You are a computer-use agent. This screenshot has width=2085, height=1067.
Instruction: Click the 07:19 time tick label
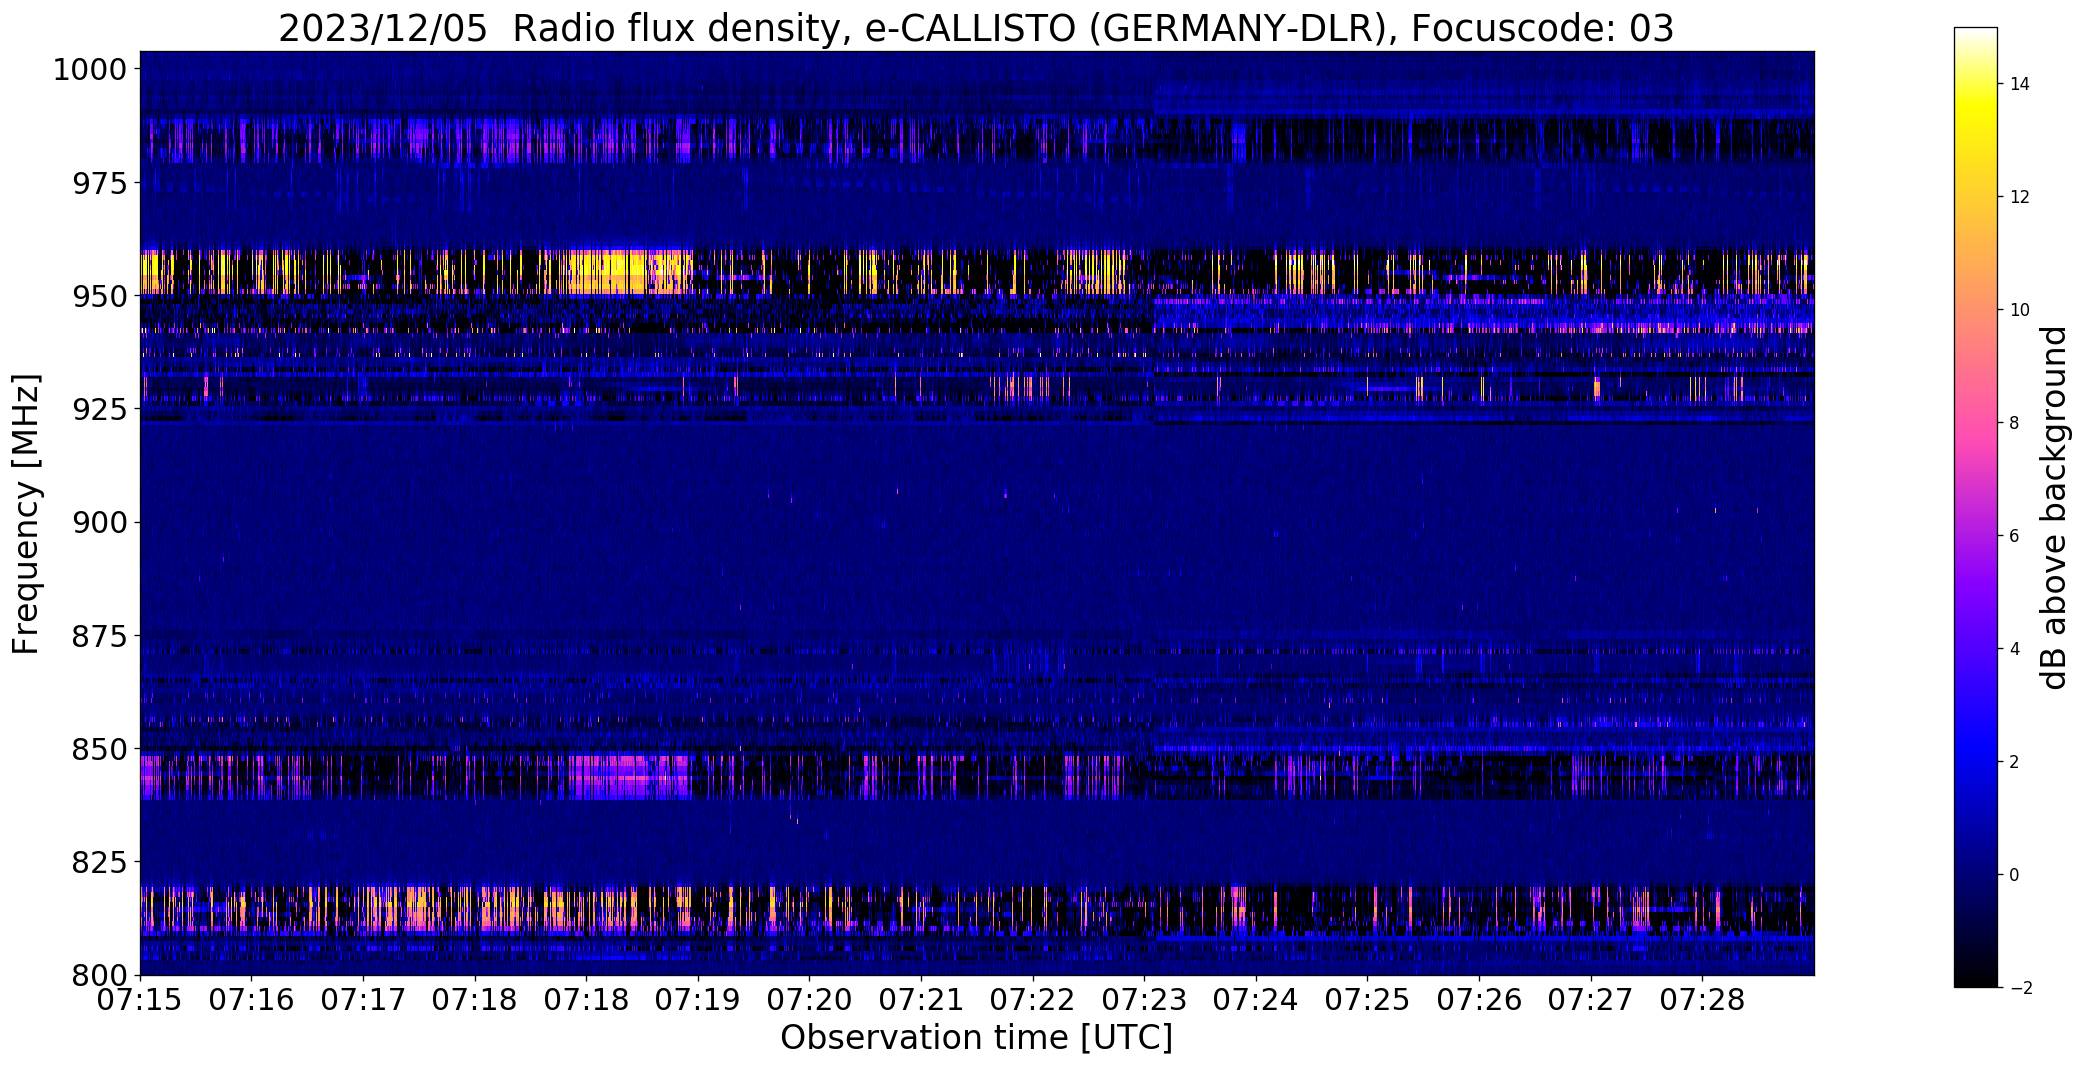coord(698,1000)
